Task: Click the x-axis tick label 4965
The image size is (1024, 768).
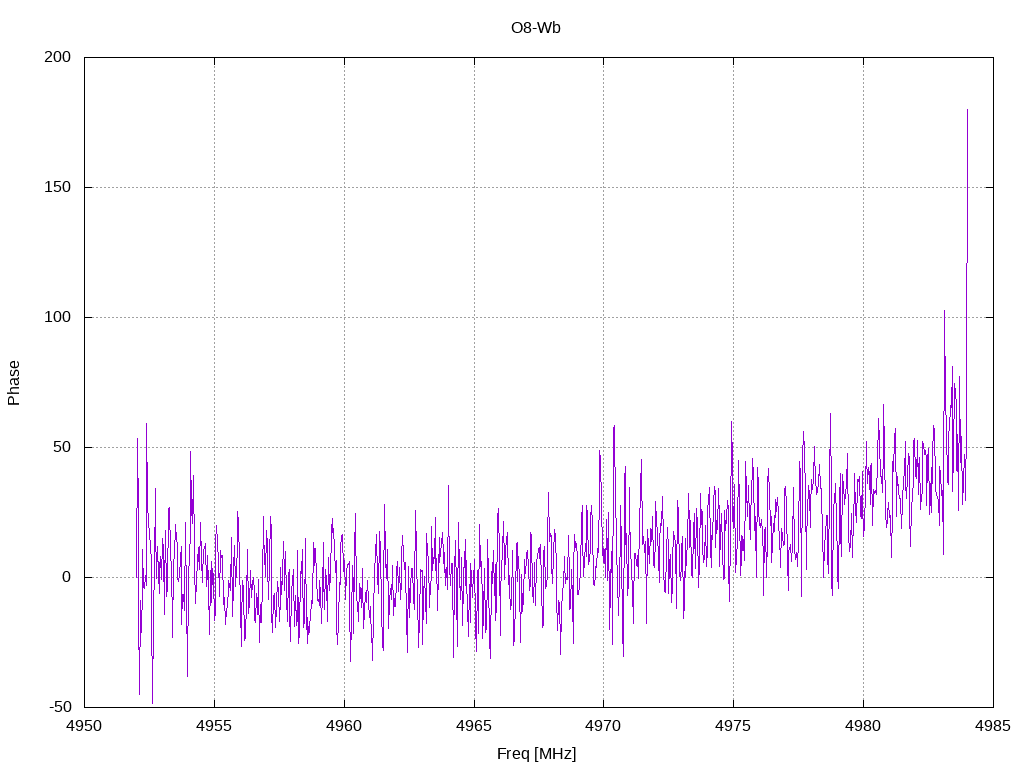Action: [474, 726]
